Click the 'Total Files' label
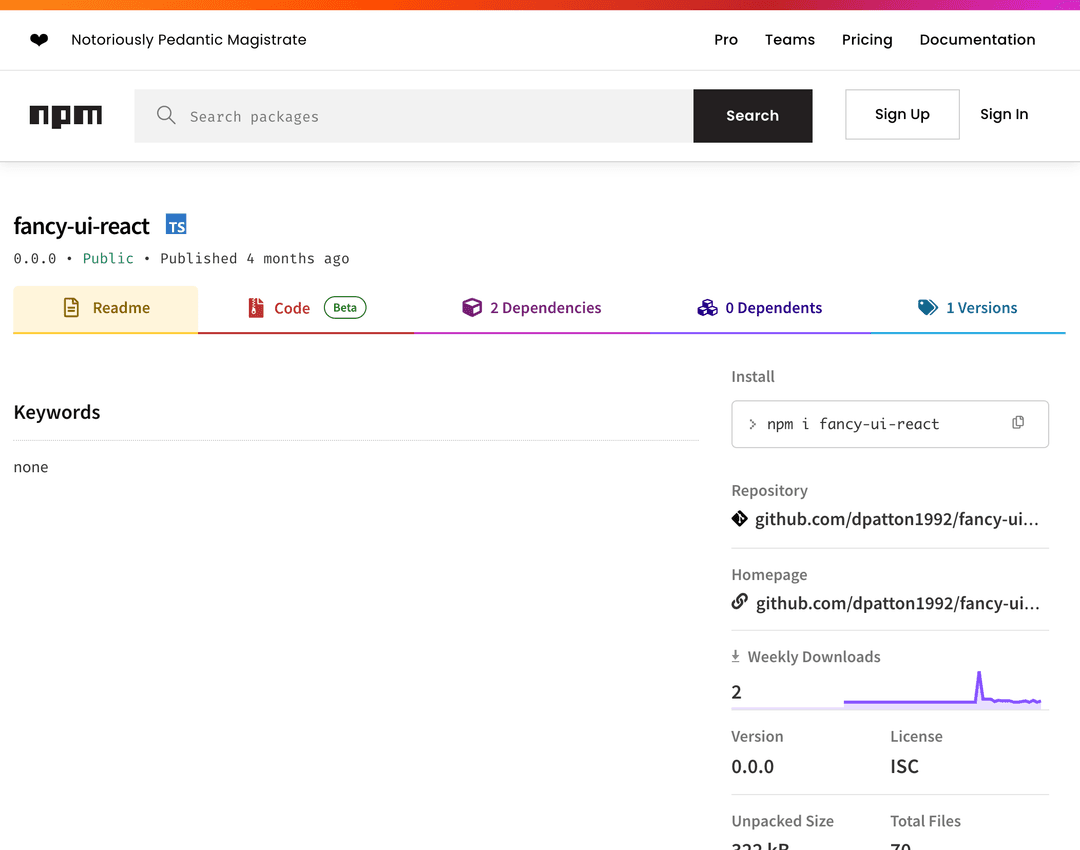The width and height of the screenshot is (1080, 850). (925, 821)
